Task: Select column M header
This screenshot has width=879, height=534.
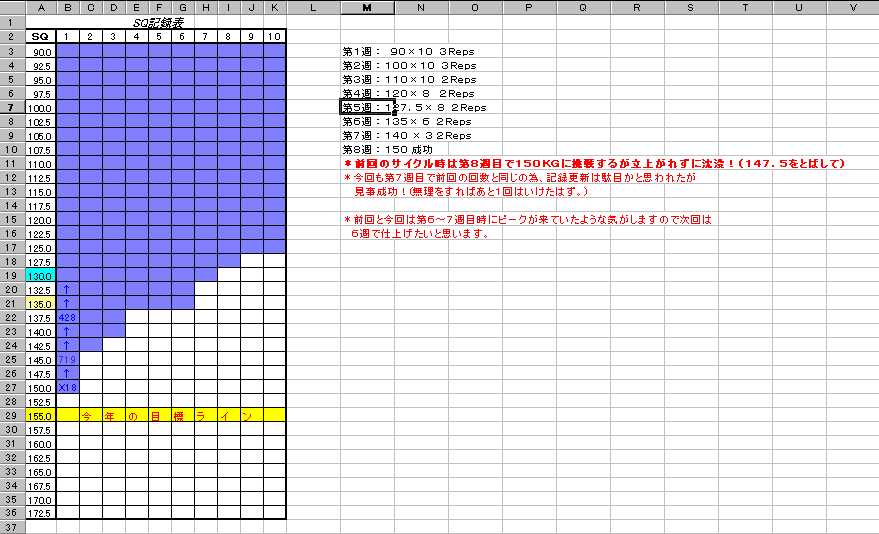Action: point(367,7)
